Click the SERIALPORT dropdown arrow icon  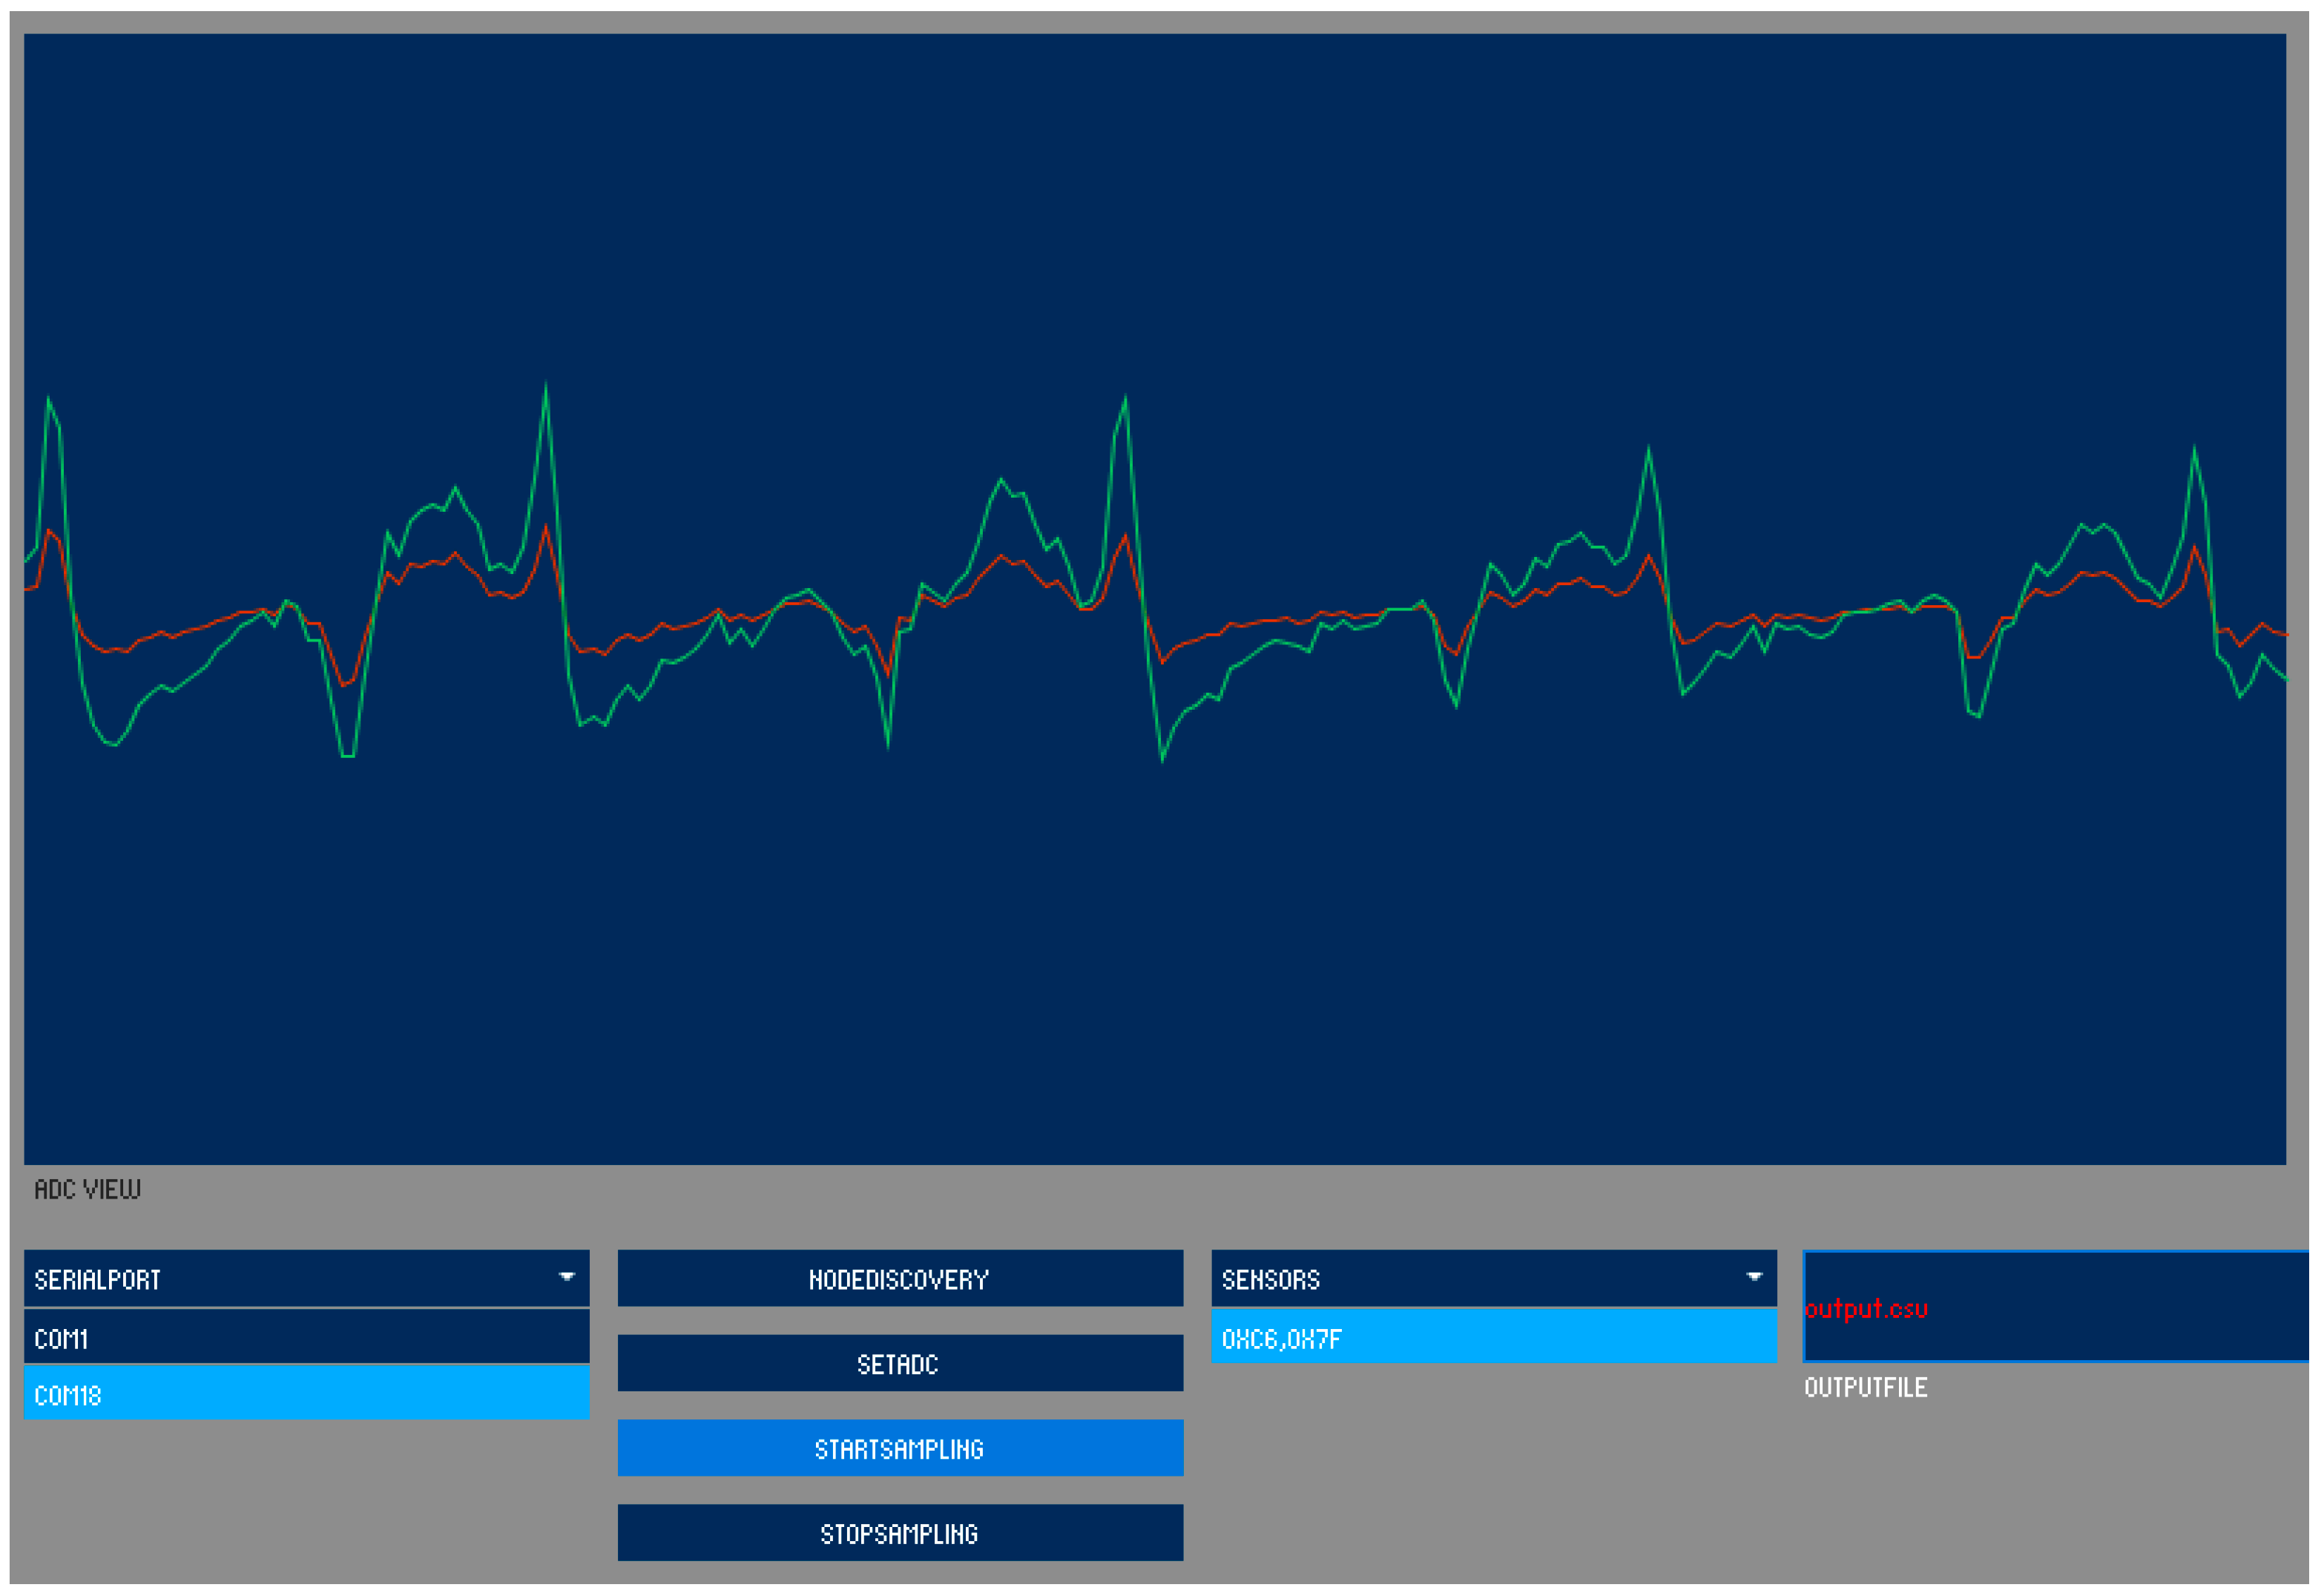coord(566,1277)
